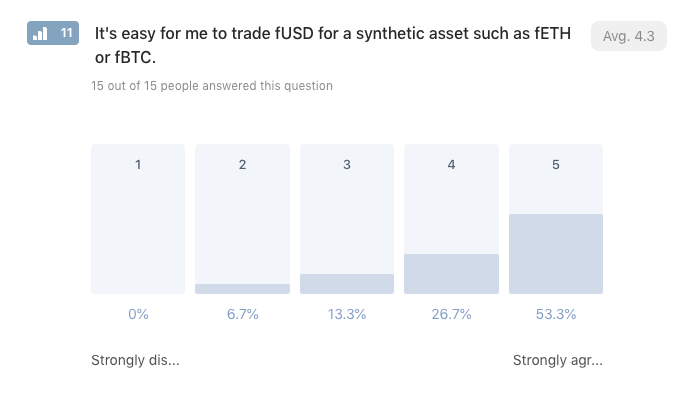Select rating column 4 bar
The image size is (690, 411).
451,219
